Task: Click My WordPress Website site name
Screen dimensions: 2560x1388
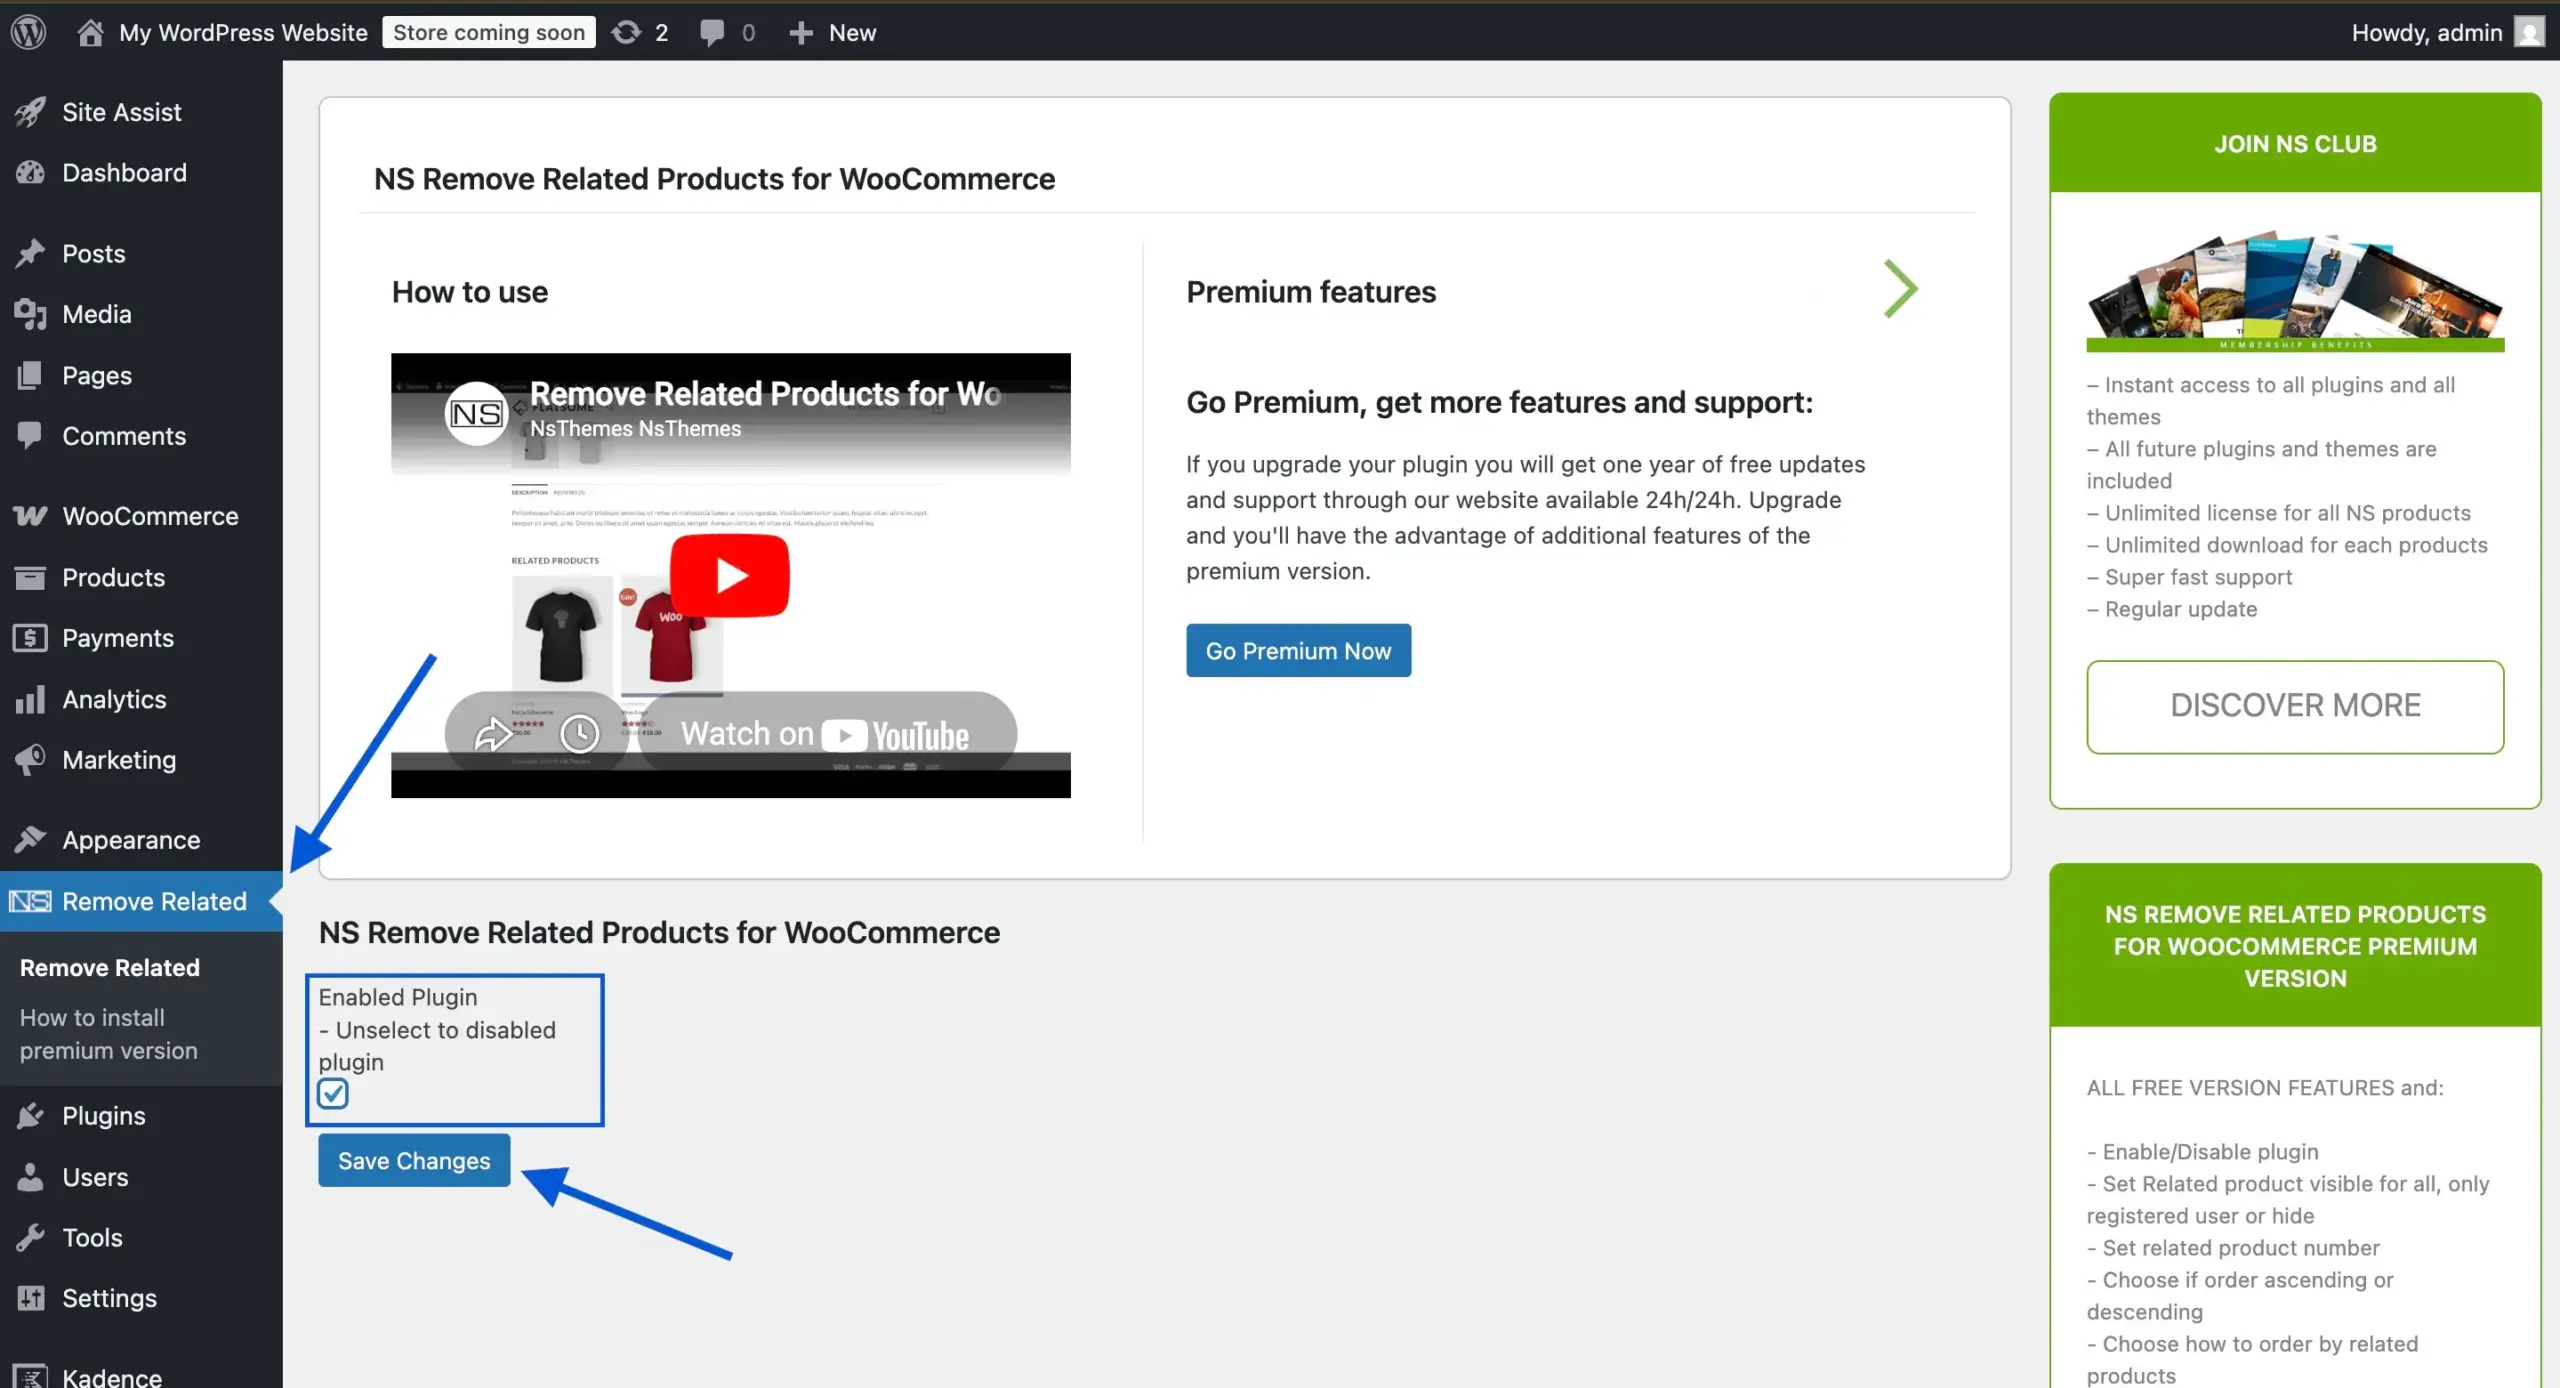Action: pyautogui.click(x=243, y=32)
